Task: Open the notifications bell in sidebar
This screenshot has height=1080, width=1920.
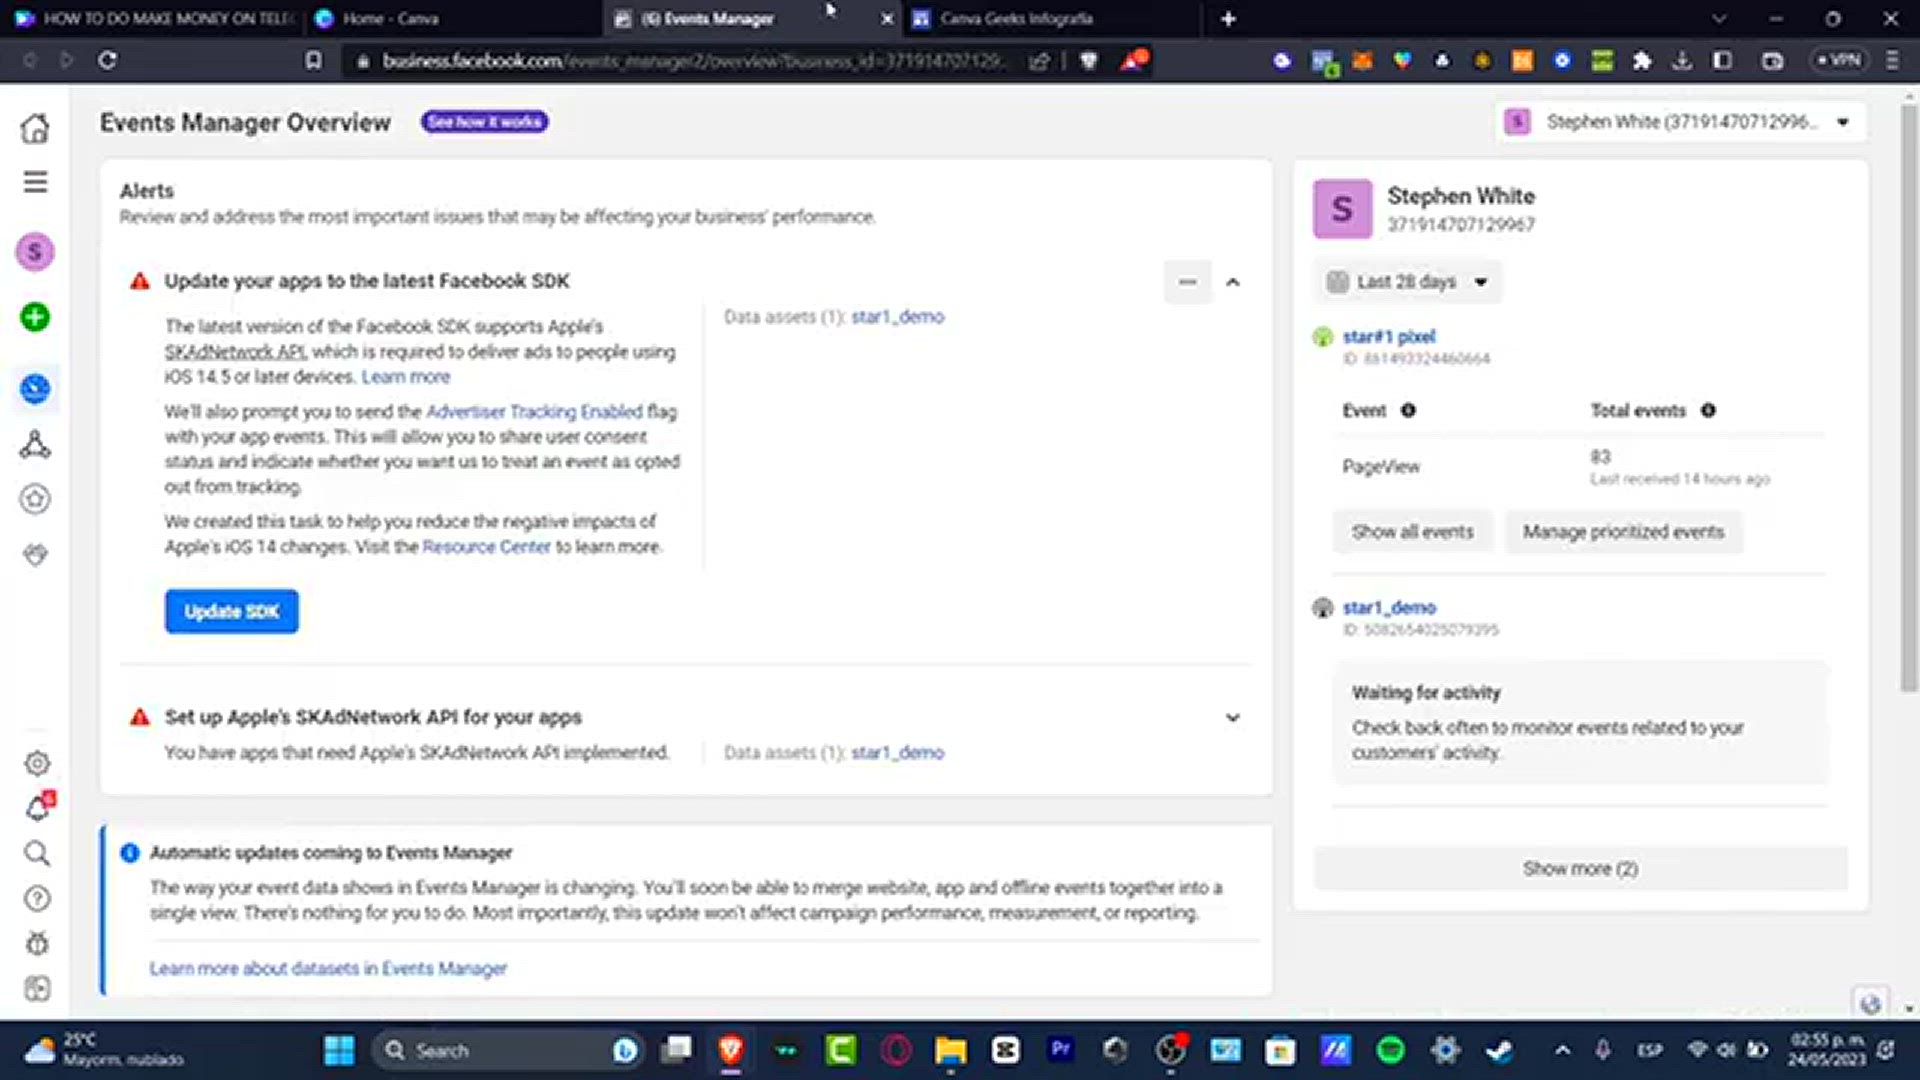Action: click(38, 808)
